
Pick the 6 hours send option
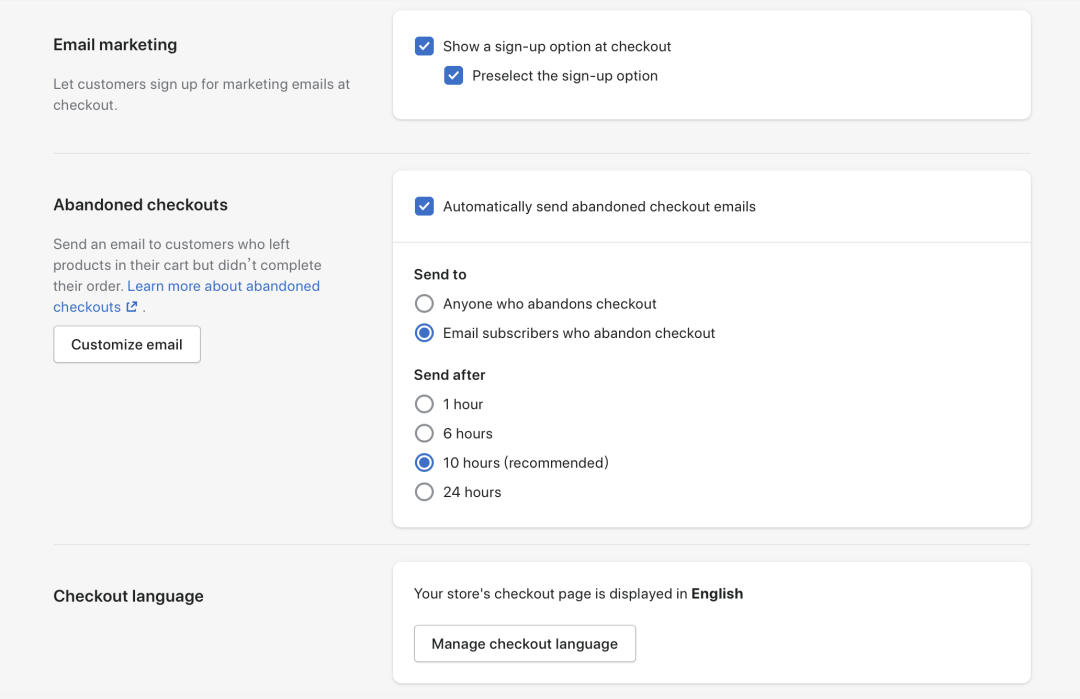click(424, 434)
